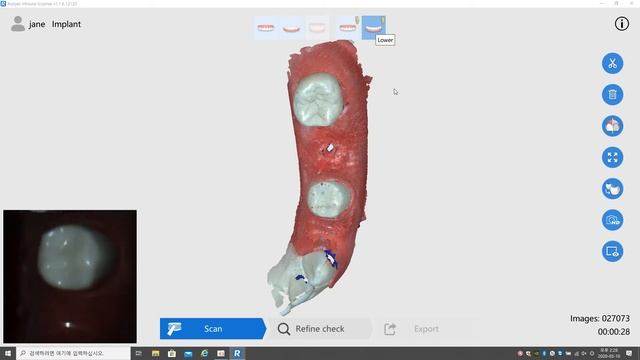Select the upper jaw scan-body tab
Image resolution: width=640 pixels, height=360 pixels.
[348, 28]
